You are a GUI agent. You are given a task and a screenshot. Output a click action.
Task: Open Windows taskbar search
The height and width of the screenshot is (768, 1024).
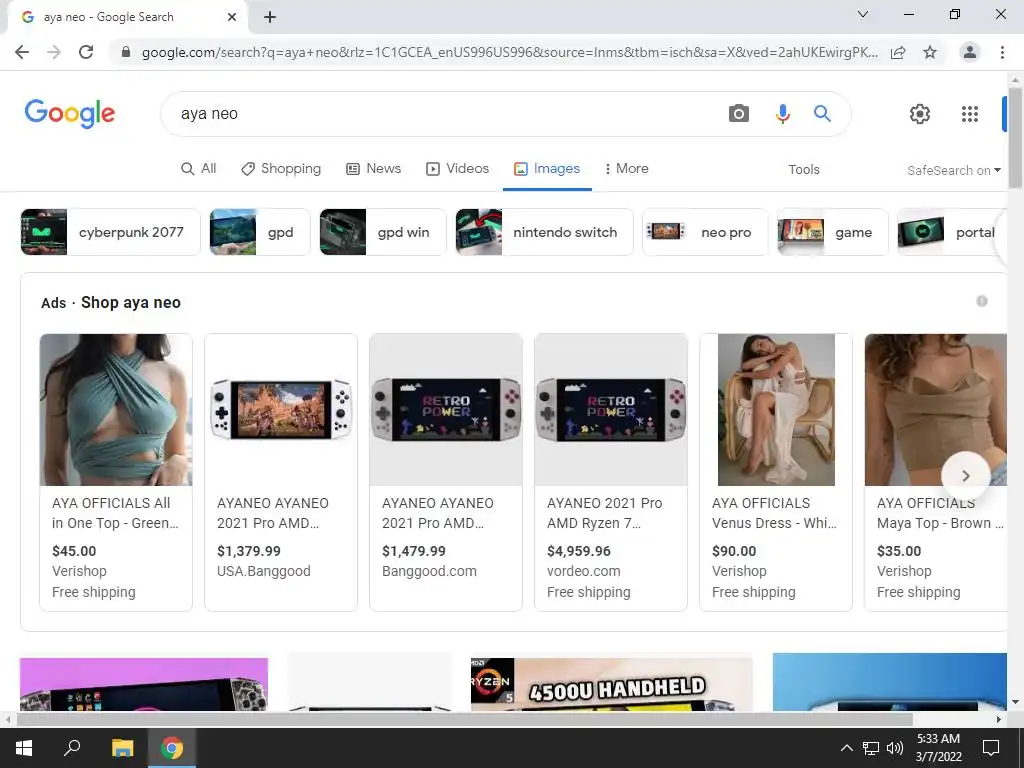click(x=72, y=748)
